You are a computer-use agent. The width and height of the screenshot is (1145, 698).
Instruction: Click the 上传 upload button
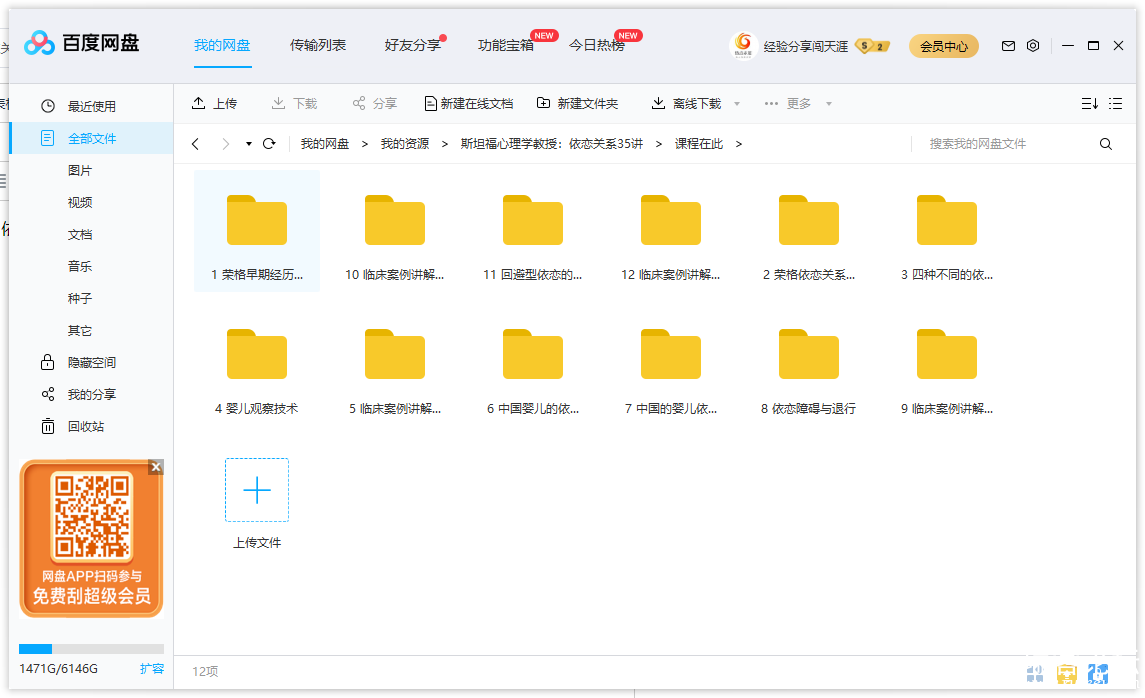pos(214,104)
